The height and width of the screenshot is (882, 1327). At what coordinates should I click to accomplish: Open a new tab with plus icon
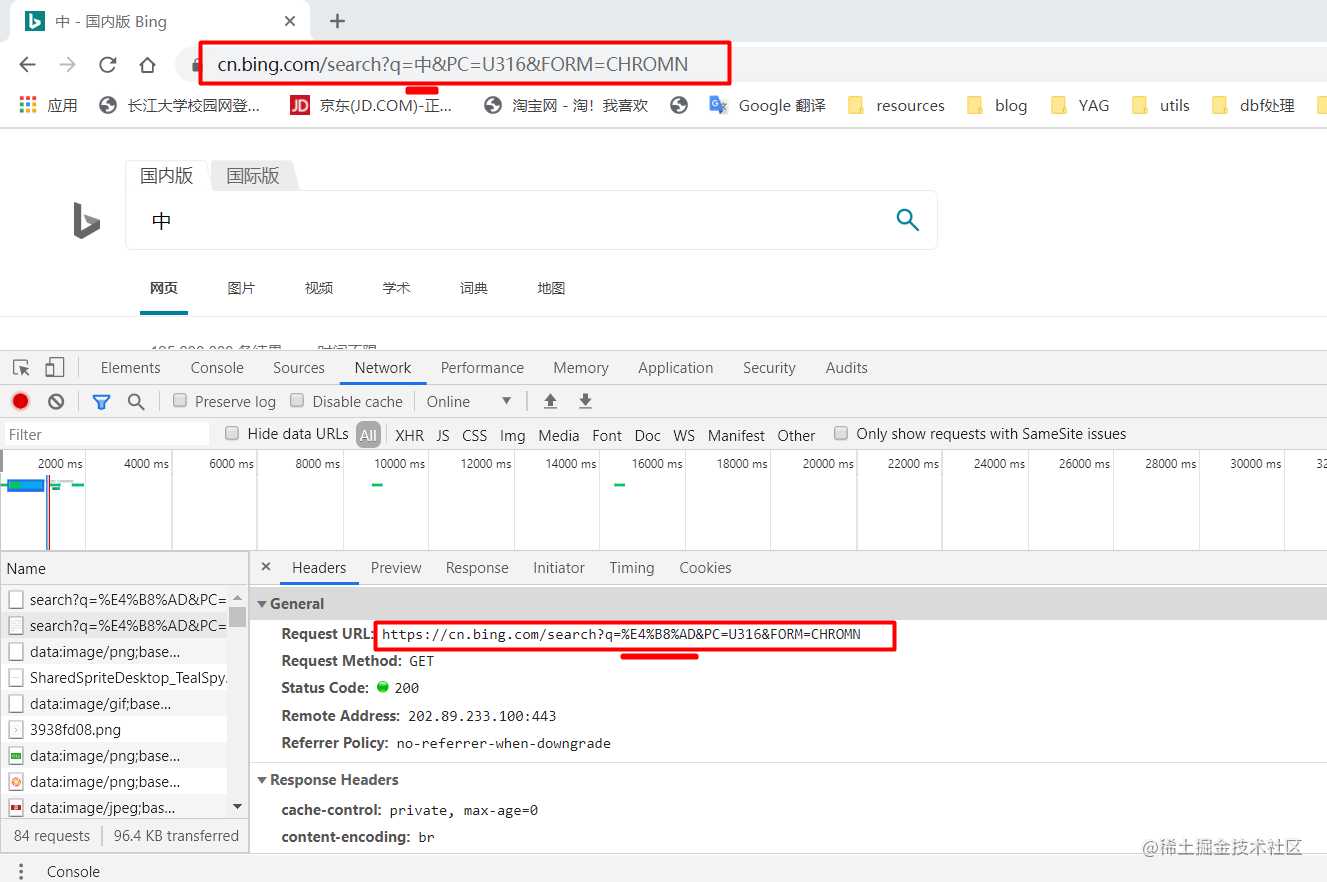[337, 21]
